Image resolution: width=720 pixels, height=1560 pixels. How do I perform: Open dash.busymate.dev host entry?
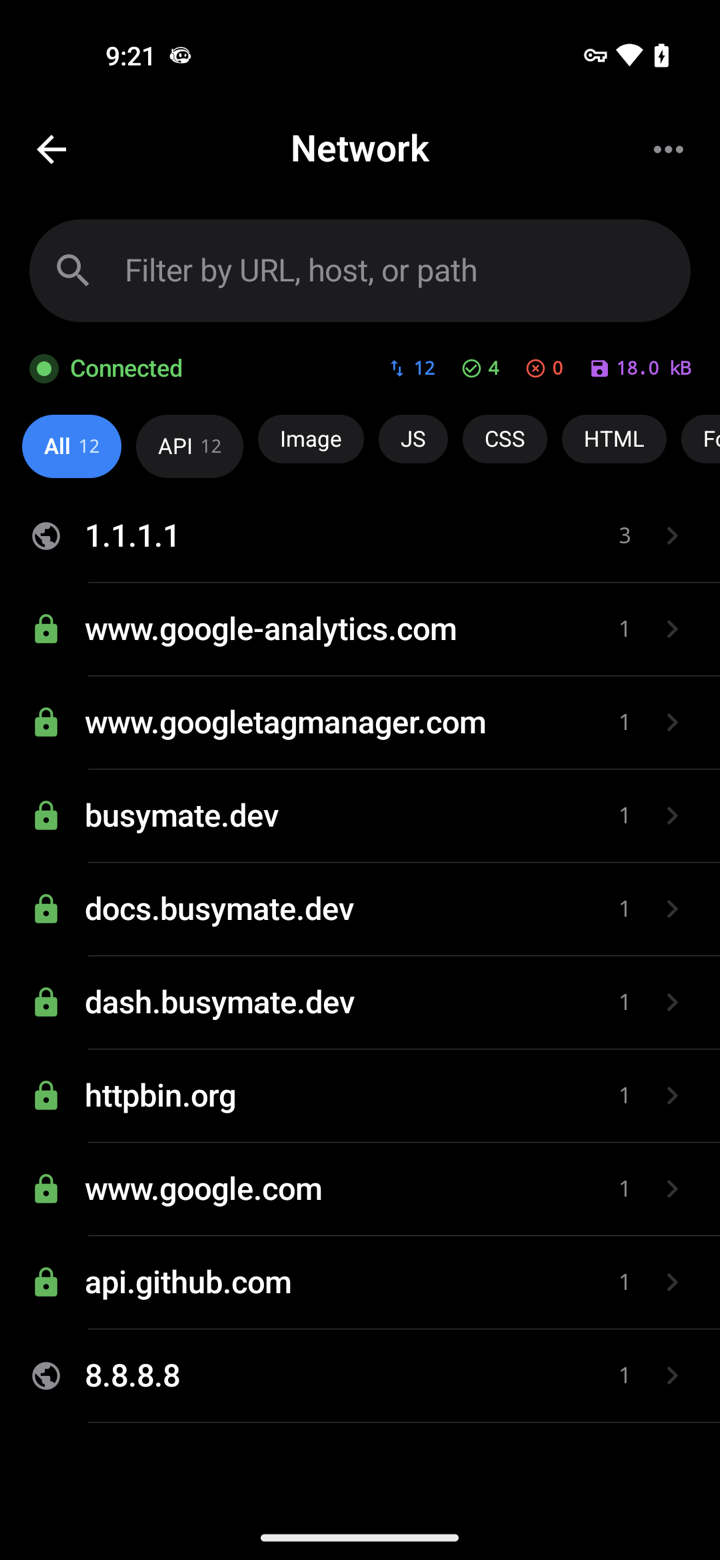click(360, 1002)
